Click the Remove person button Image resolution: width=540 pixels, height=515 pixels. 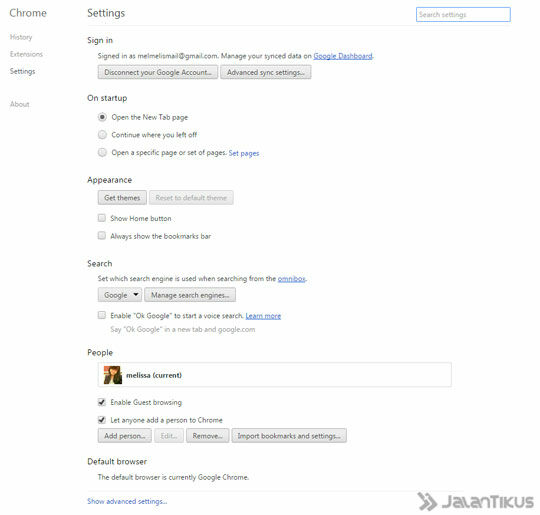tap(208, 436)
